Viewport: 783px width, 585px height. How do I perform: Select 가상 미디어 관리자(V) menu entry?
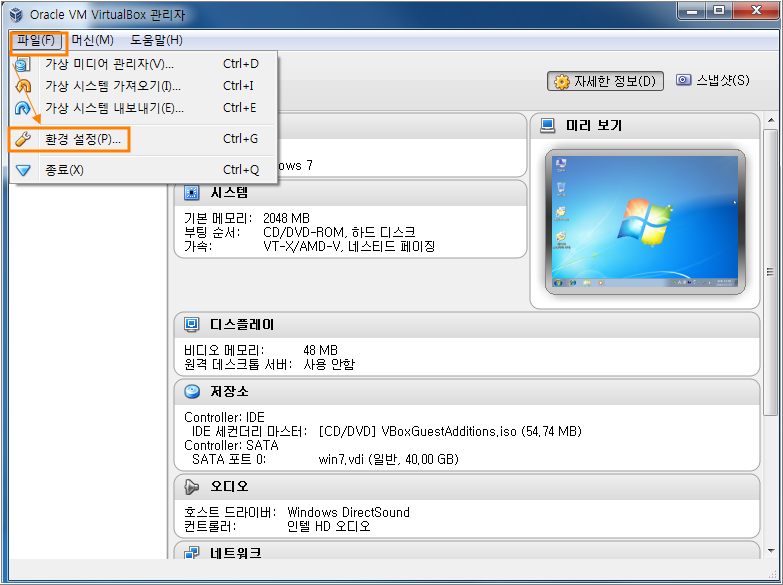[143, 64]
